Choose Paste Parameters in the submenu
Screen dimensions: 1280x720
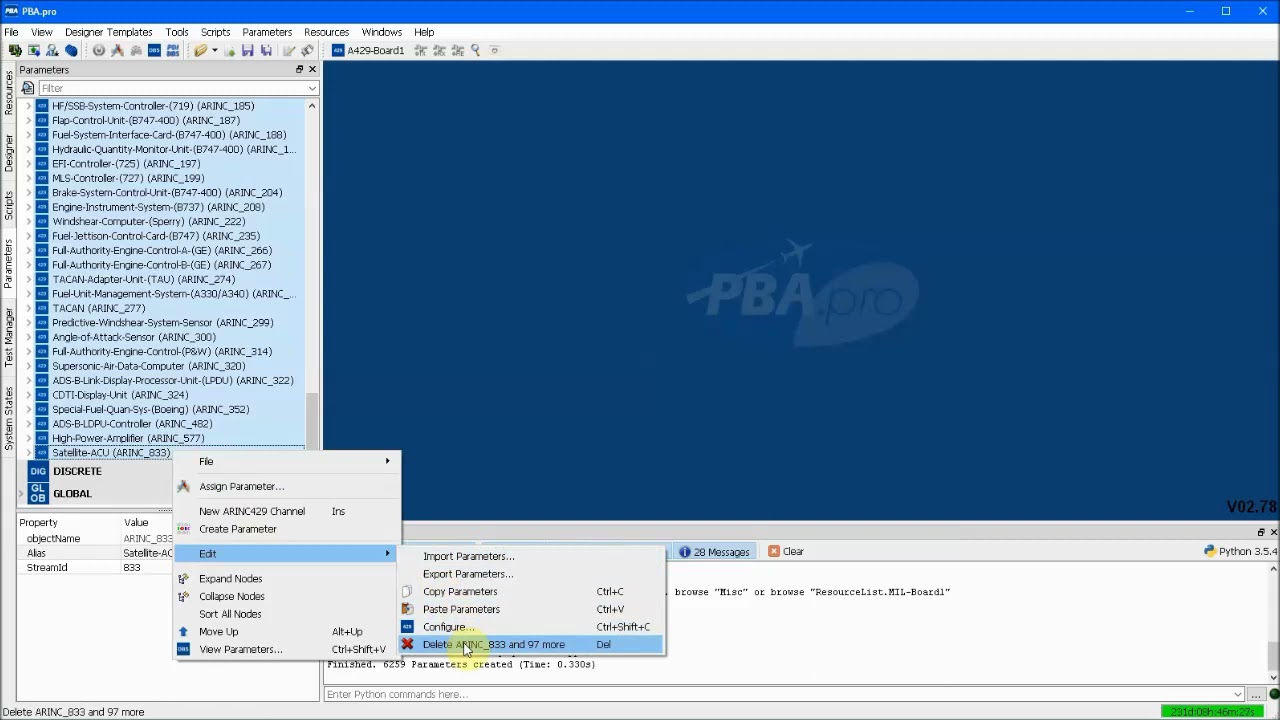531,609
